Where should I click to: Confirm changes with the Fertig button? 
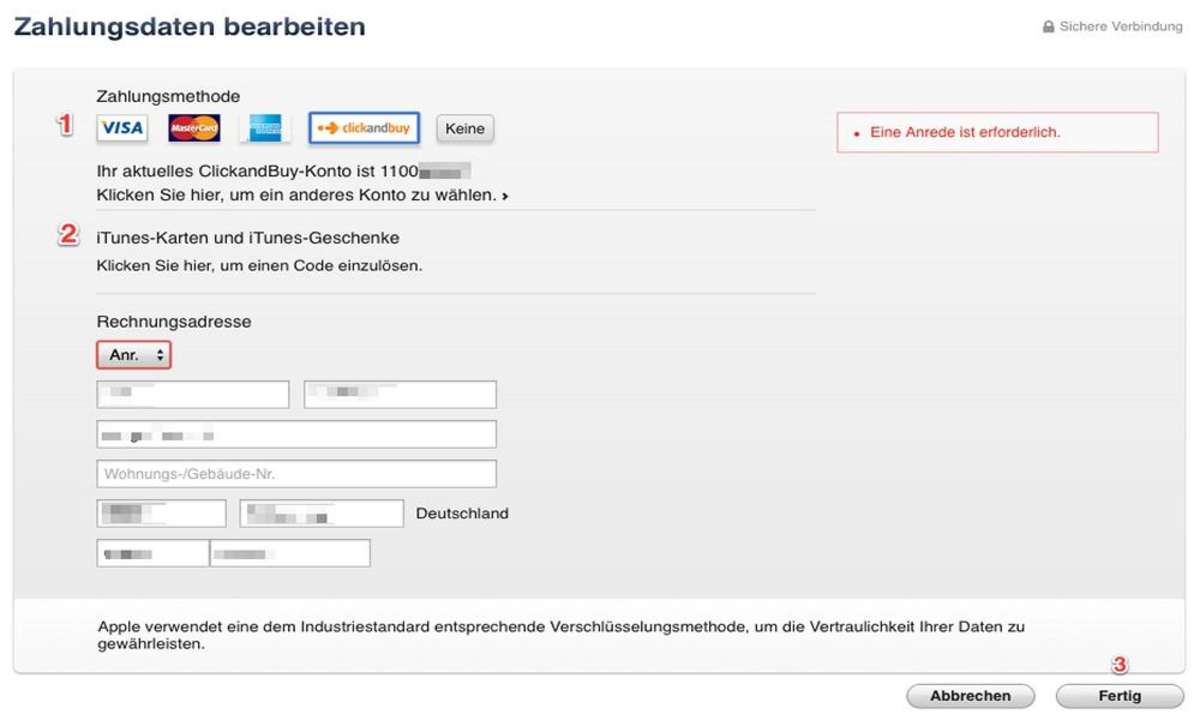1119,696
